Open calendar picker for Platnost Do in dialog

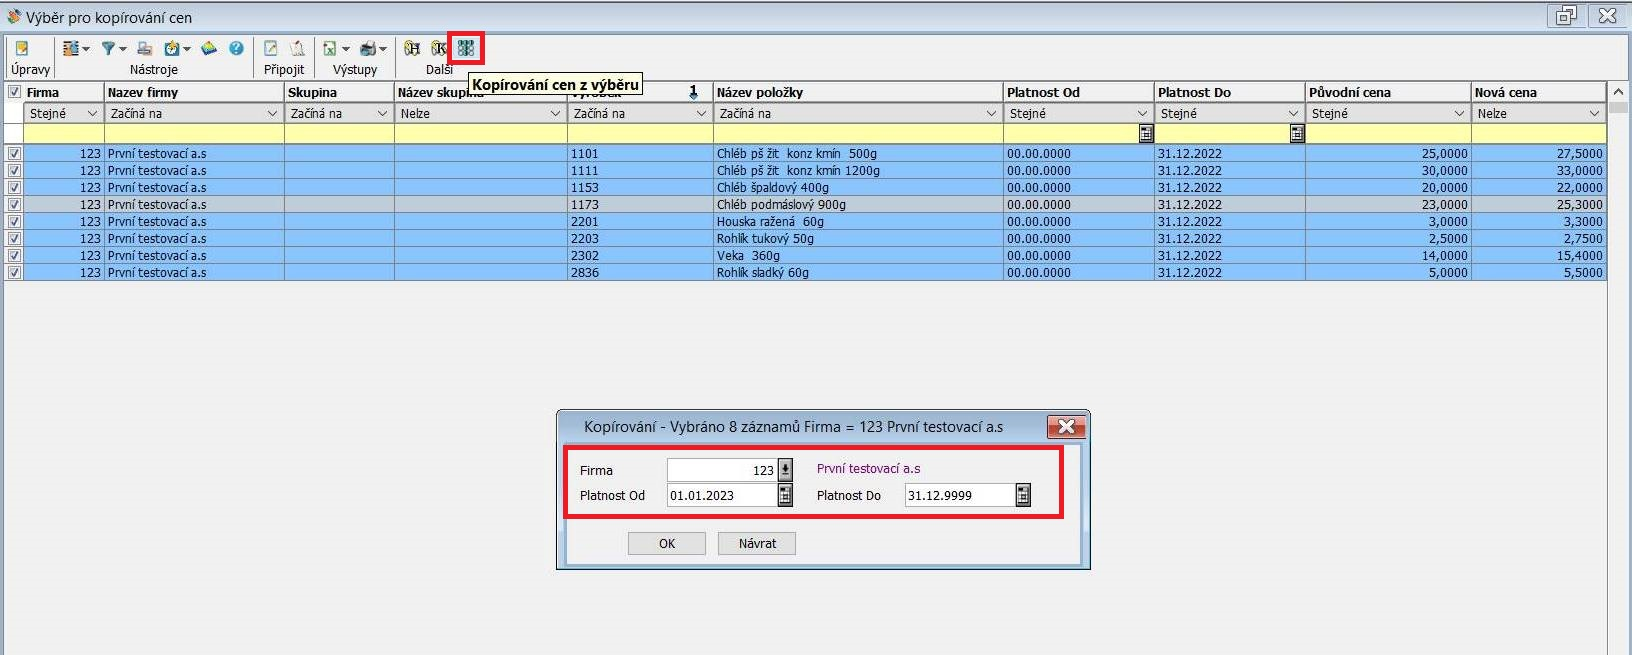click(x=1023, y=495)
